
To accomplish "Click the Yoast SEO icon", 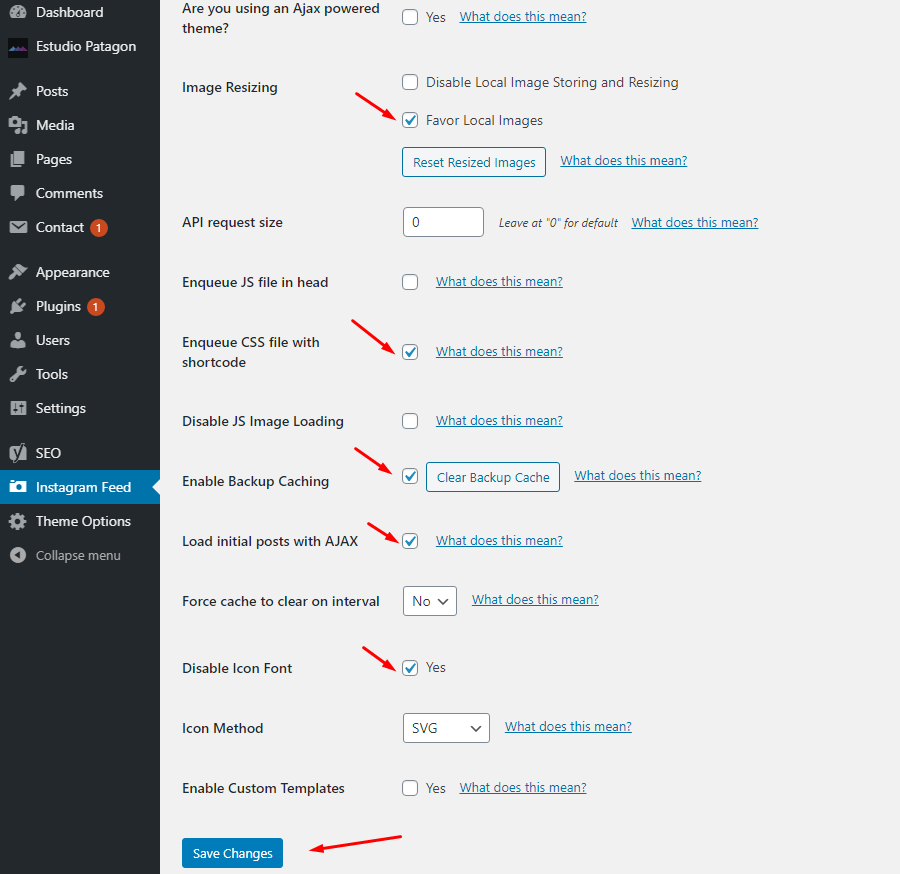I will pyautogui.click(x=18, y=453).
